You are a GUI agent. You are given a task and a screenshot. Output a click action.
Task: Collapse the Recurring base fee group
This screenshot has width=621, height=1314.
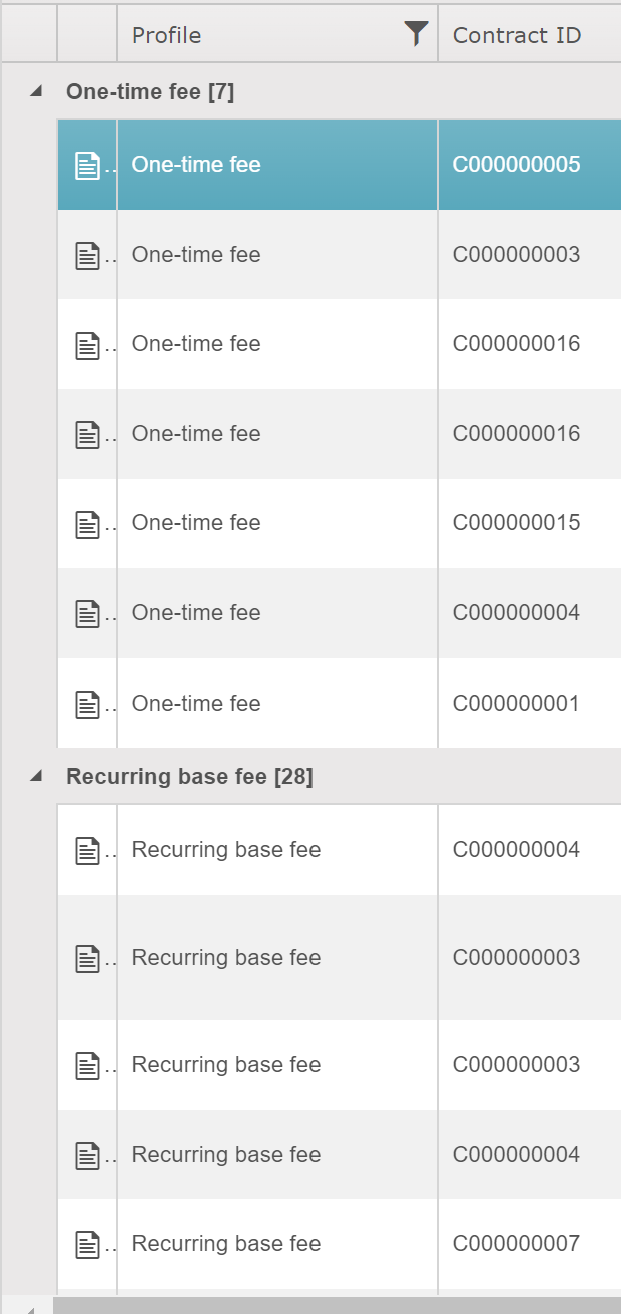(x=36, y=776)
